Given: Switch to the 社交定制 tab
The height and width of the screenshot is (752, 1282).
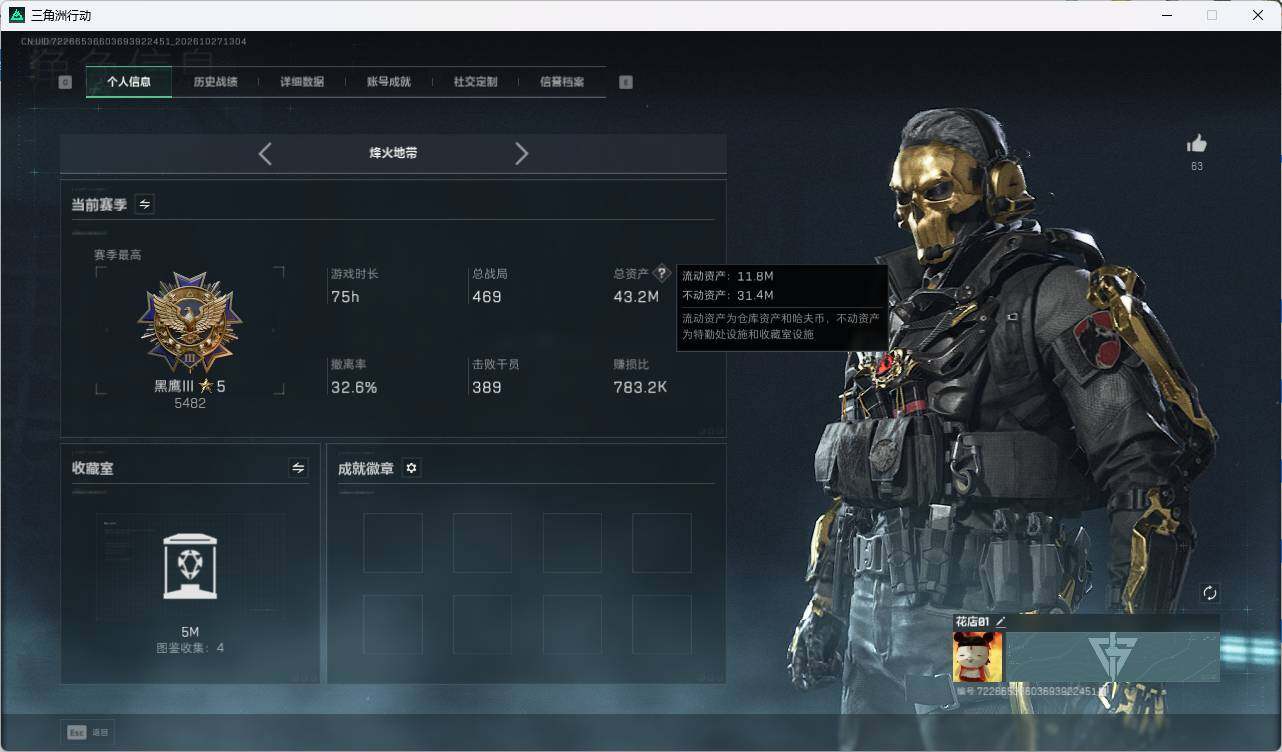Looking at the screenshot, I should (475, 82).
